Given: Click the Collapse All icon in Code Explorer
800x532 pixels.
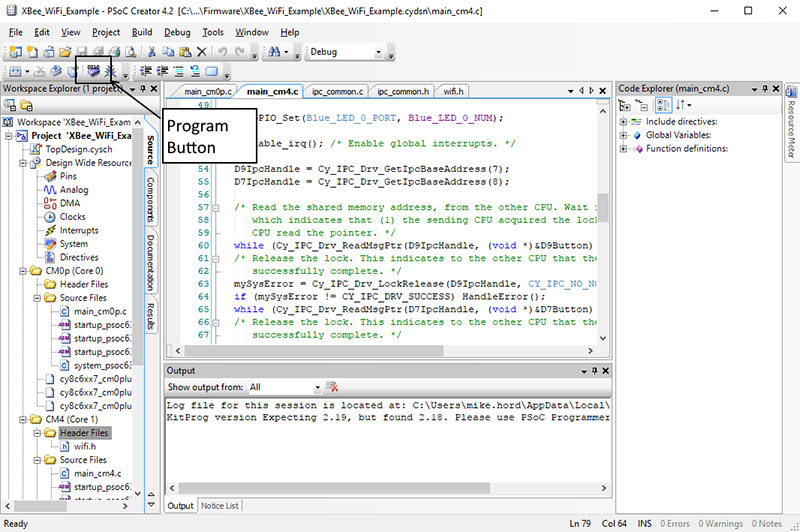Looking at the screenshot, I should click(x=642, y=106).
